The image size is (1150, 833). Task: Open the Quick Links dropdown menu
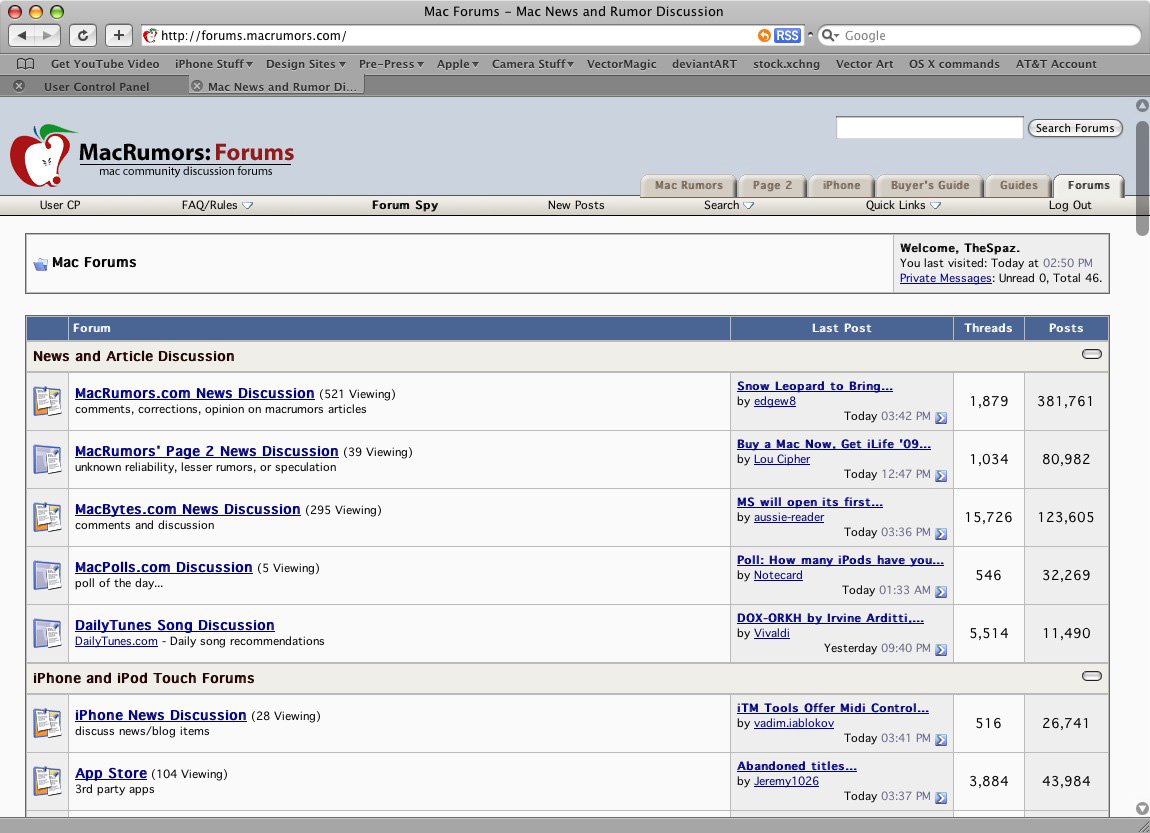pyautogui.click(x=903, y=205)
